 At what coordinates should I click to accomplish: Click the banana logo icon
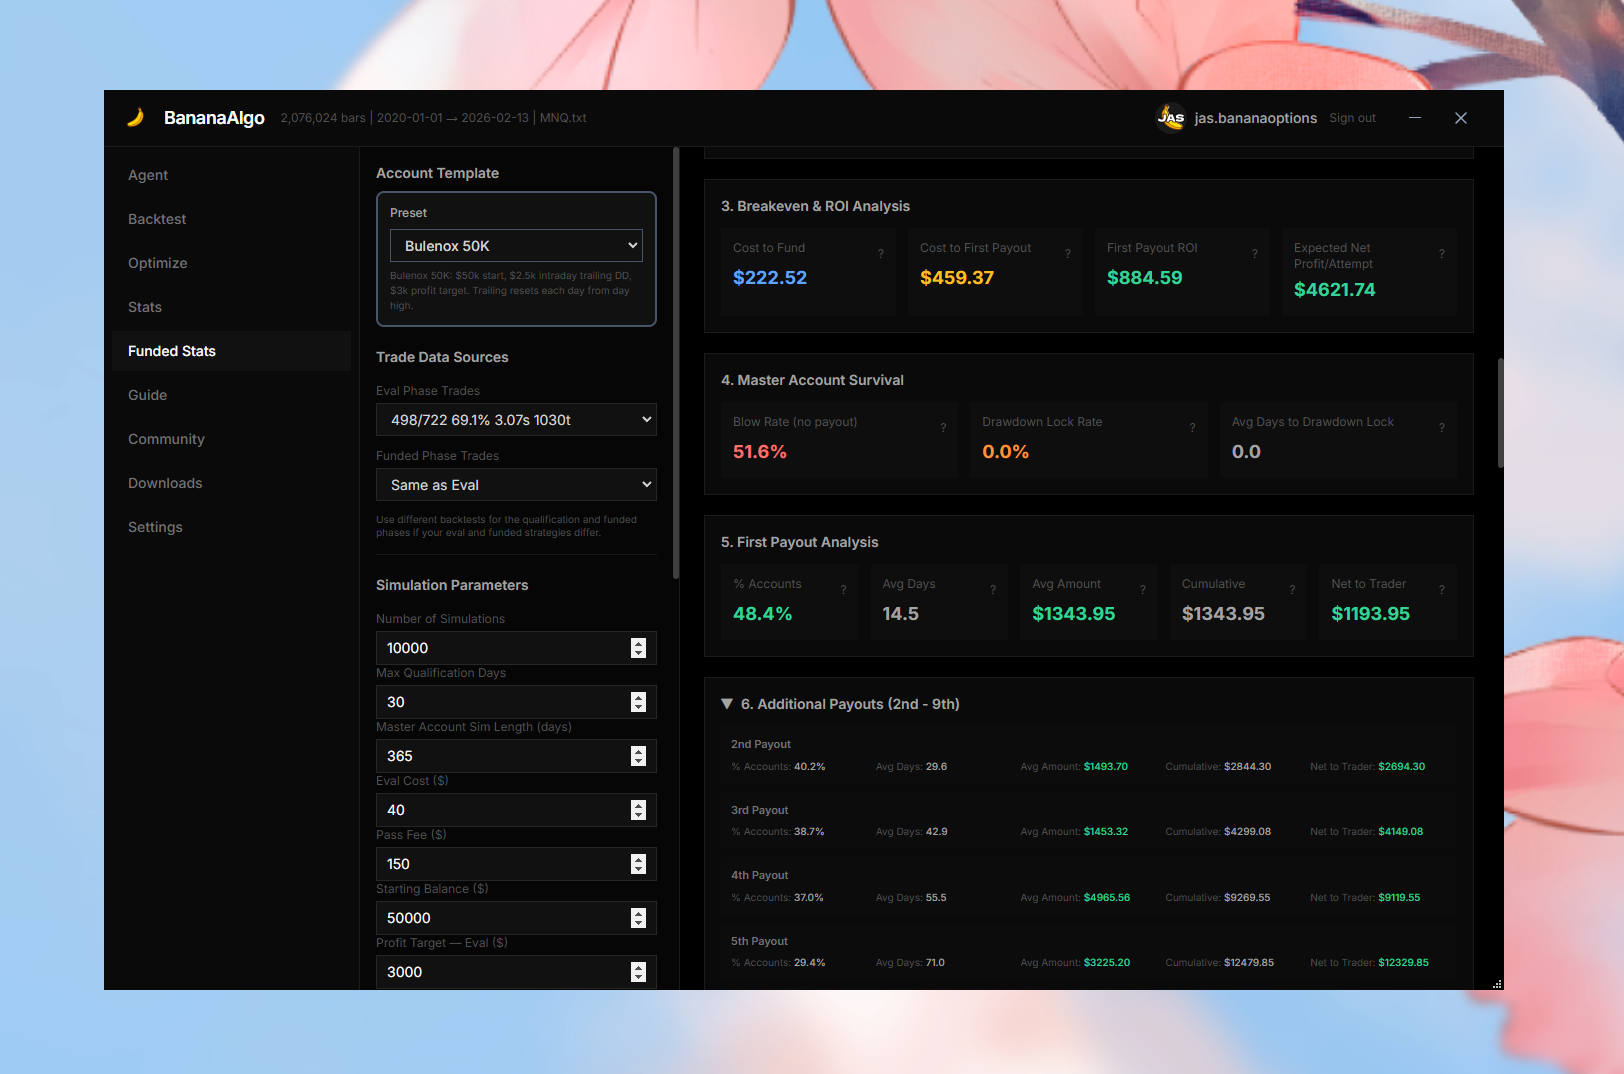pos(137,117)
